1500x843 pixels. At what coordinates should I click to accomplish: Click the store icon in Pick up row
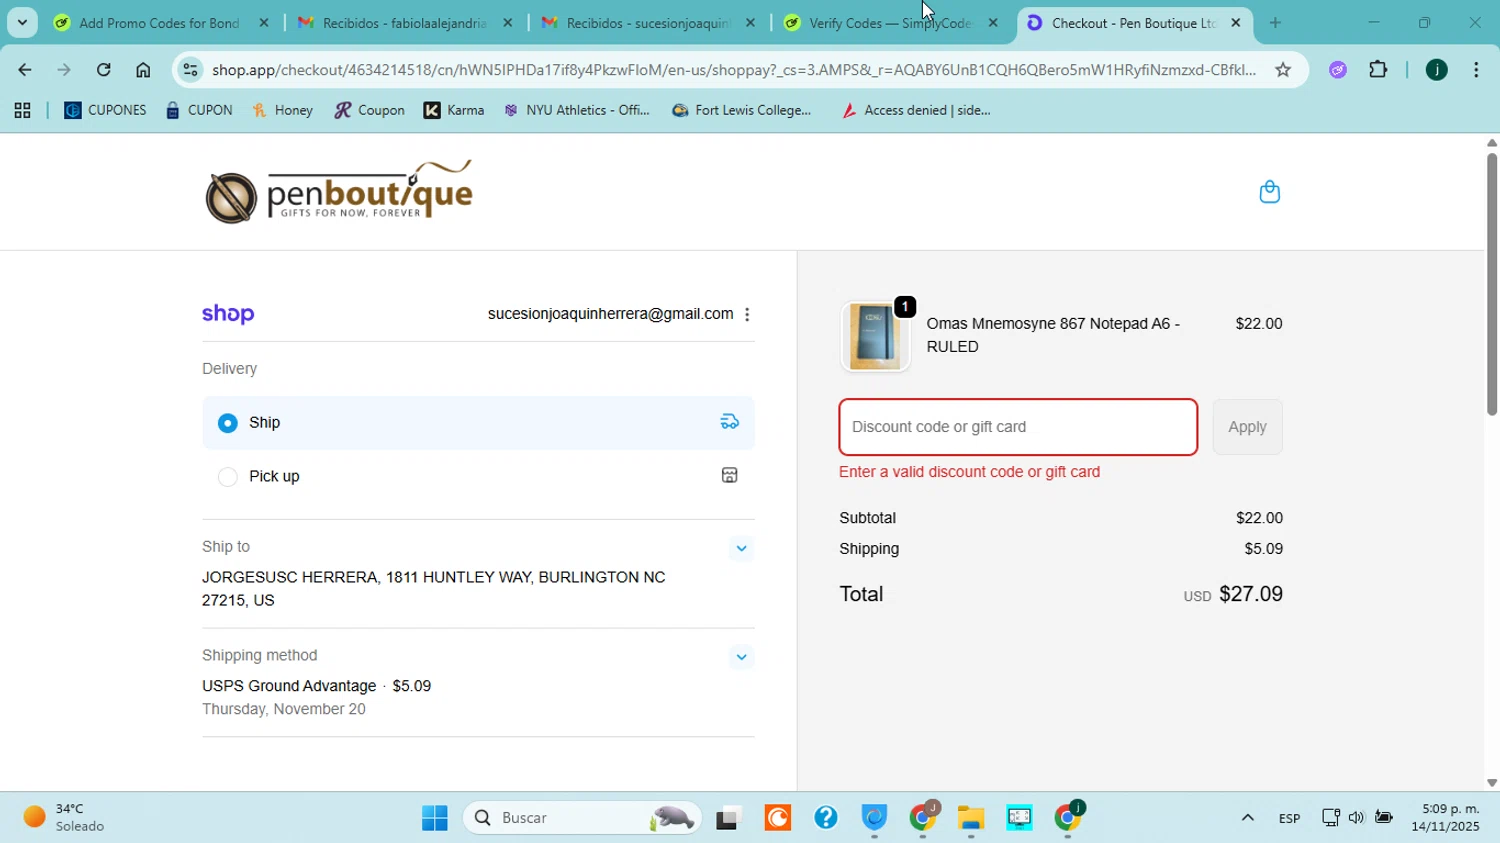click(x=730, y=476)
